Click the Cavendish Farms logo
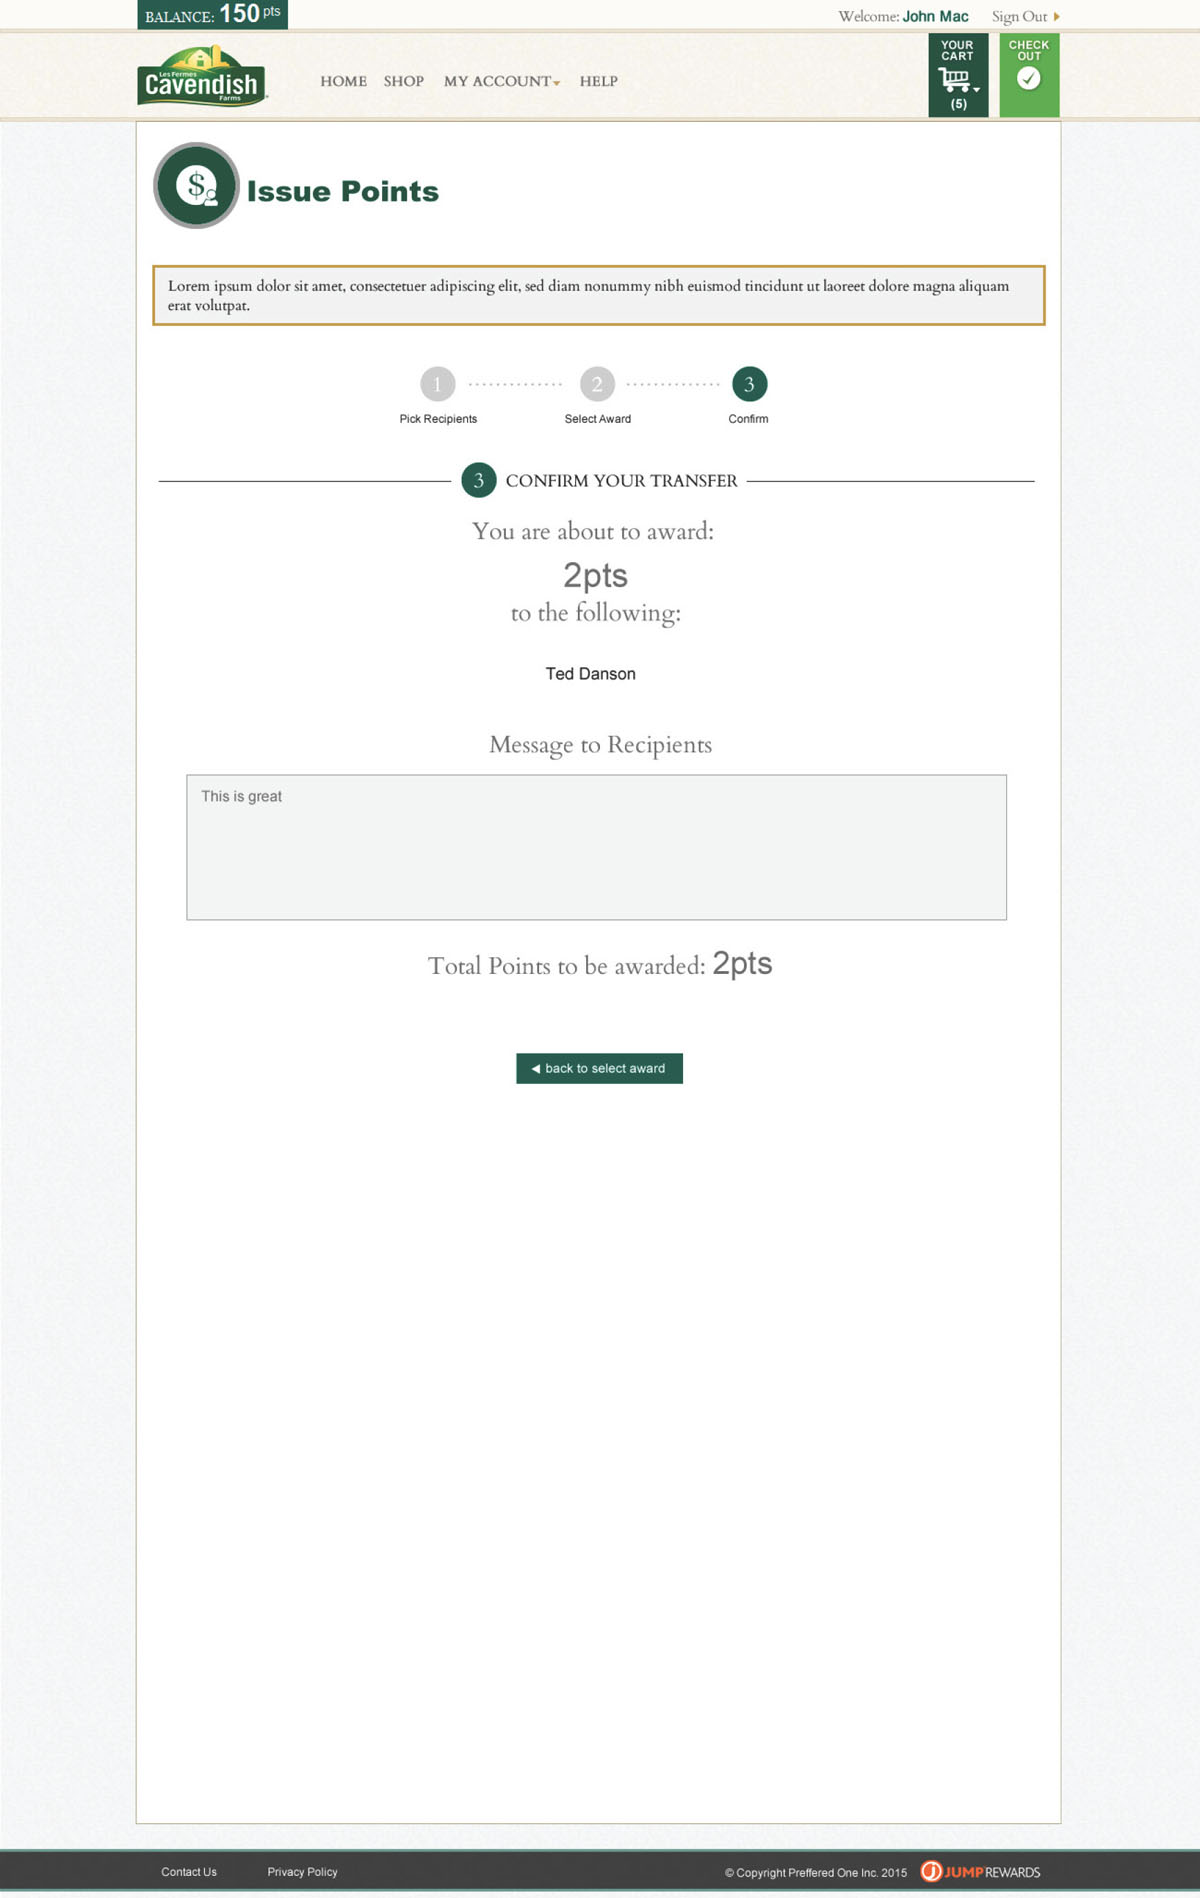The image size is (1200, 1898). point(202,76)
